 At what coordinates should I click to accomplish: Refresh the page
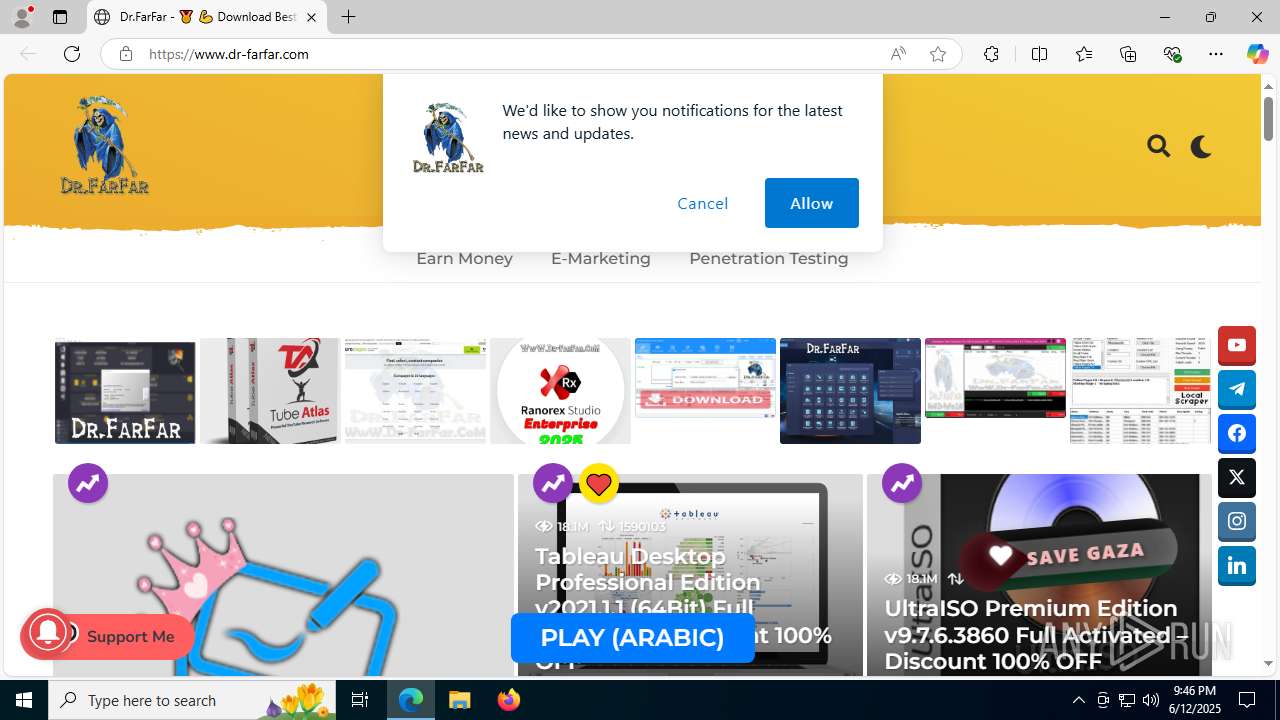pos(72,54)
